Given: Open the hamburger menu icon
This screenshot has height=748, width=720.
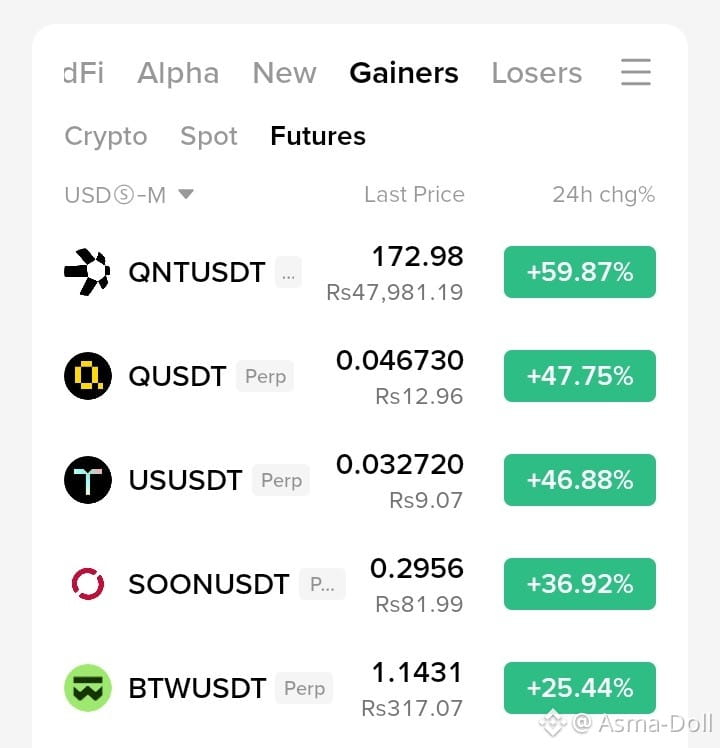Looking at the screenshot, I should [636, 72].
